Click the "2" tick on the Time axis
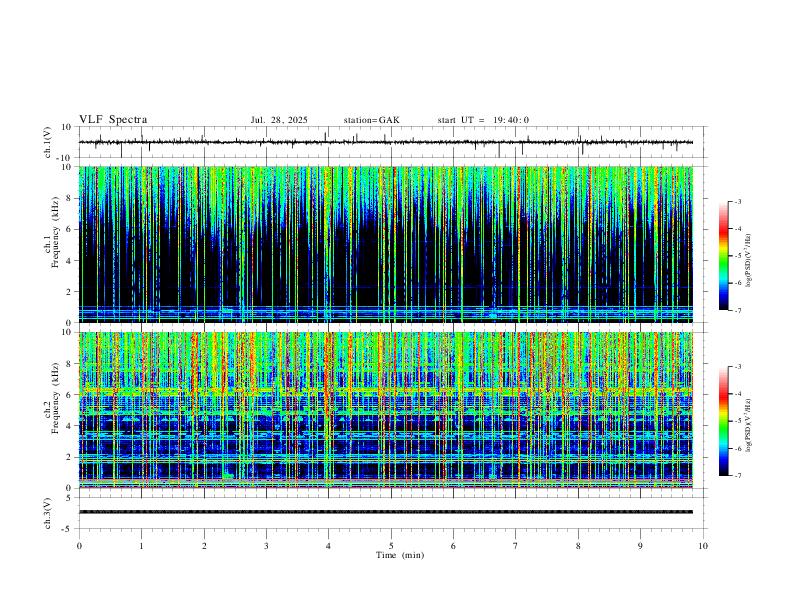 pyautogui.click(x=204, y=546)
